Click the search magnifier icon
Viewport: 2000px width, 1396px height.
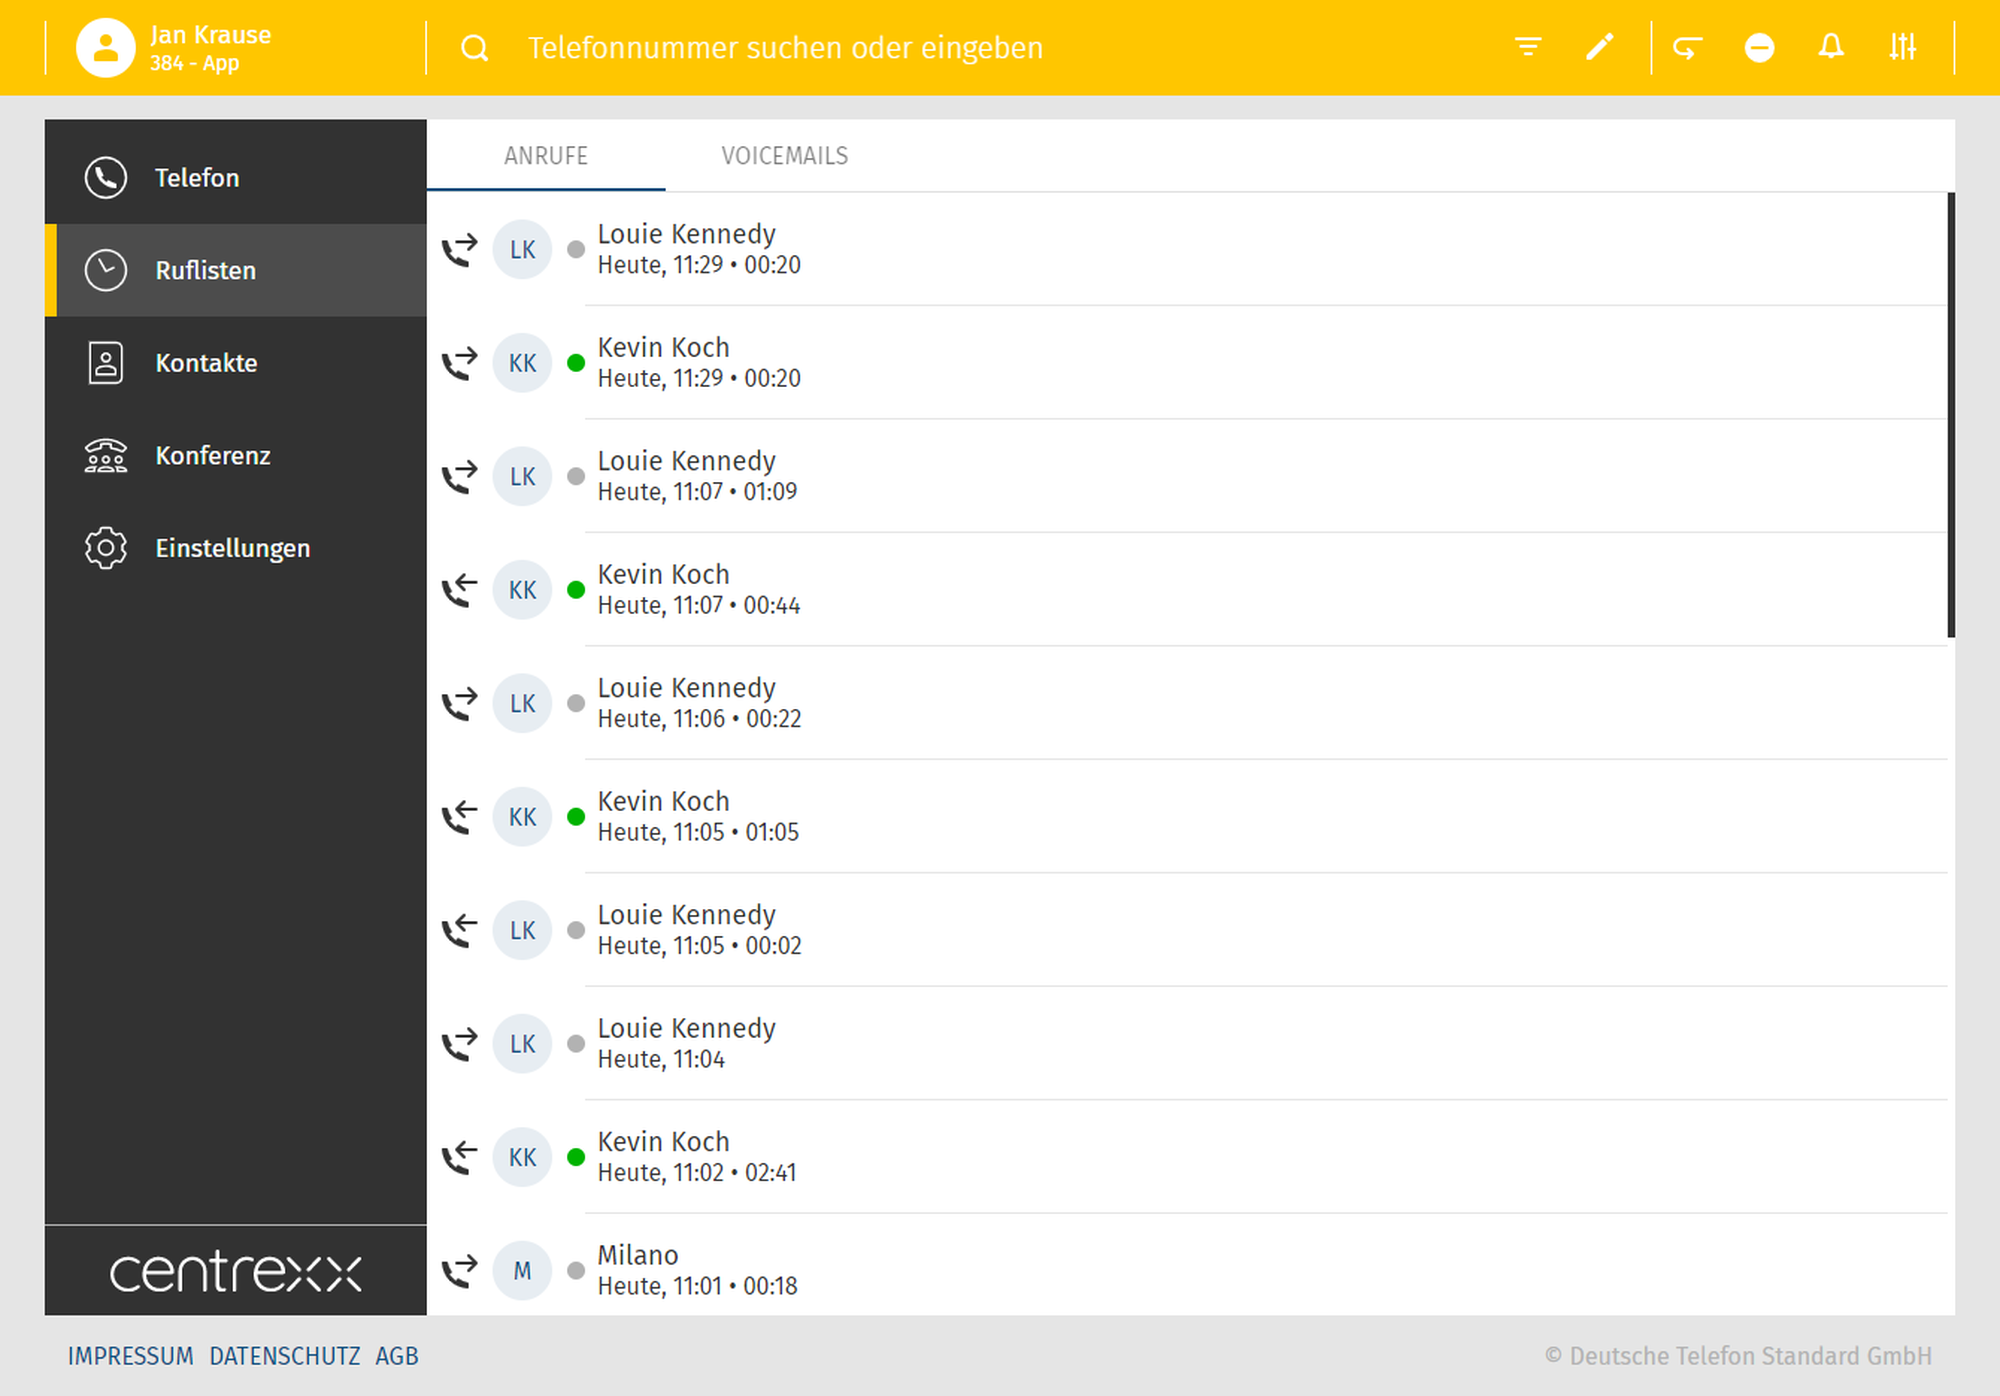(475, 48)
